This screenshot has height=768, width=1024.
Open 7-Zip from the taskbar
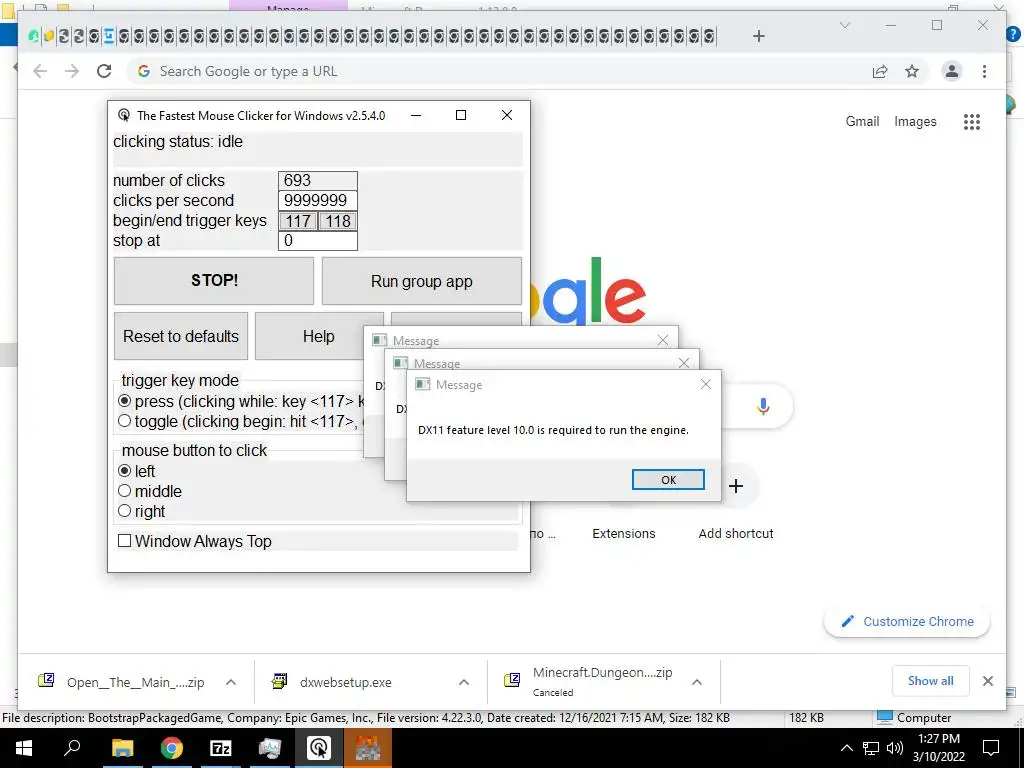point(220,748)
